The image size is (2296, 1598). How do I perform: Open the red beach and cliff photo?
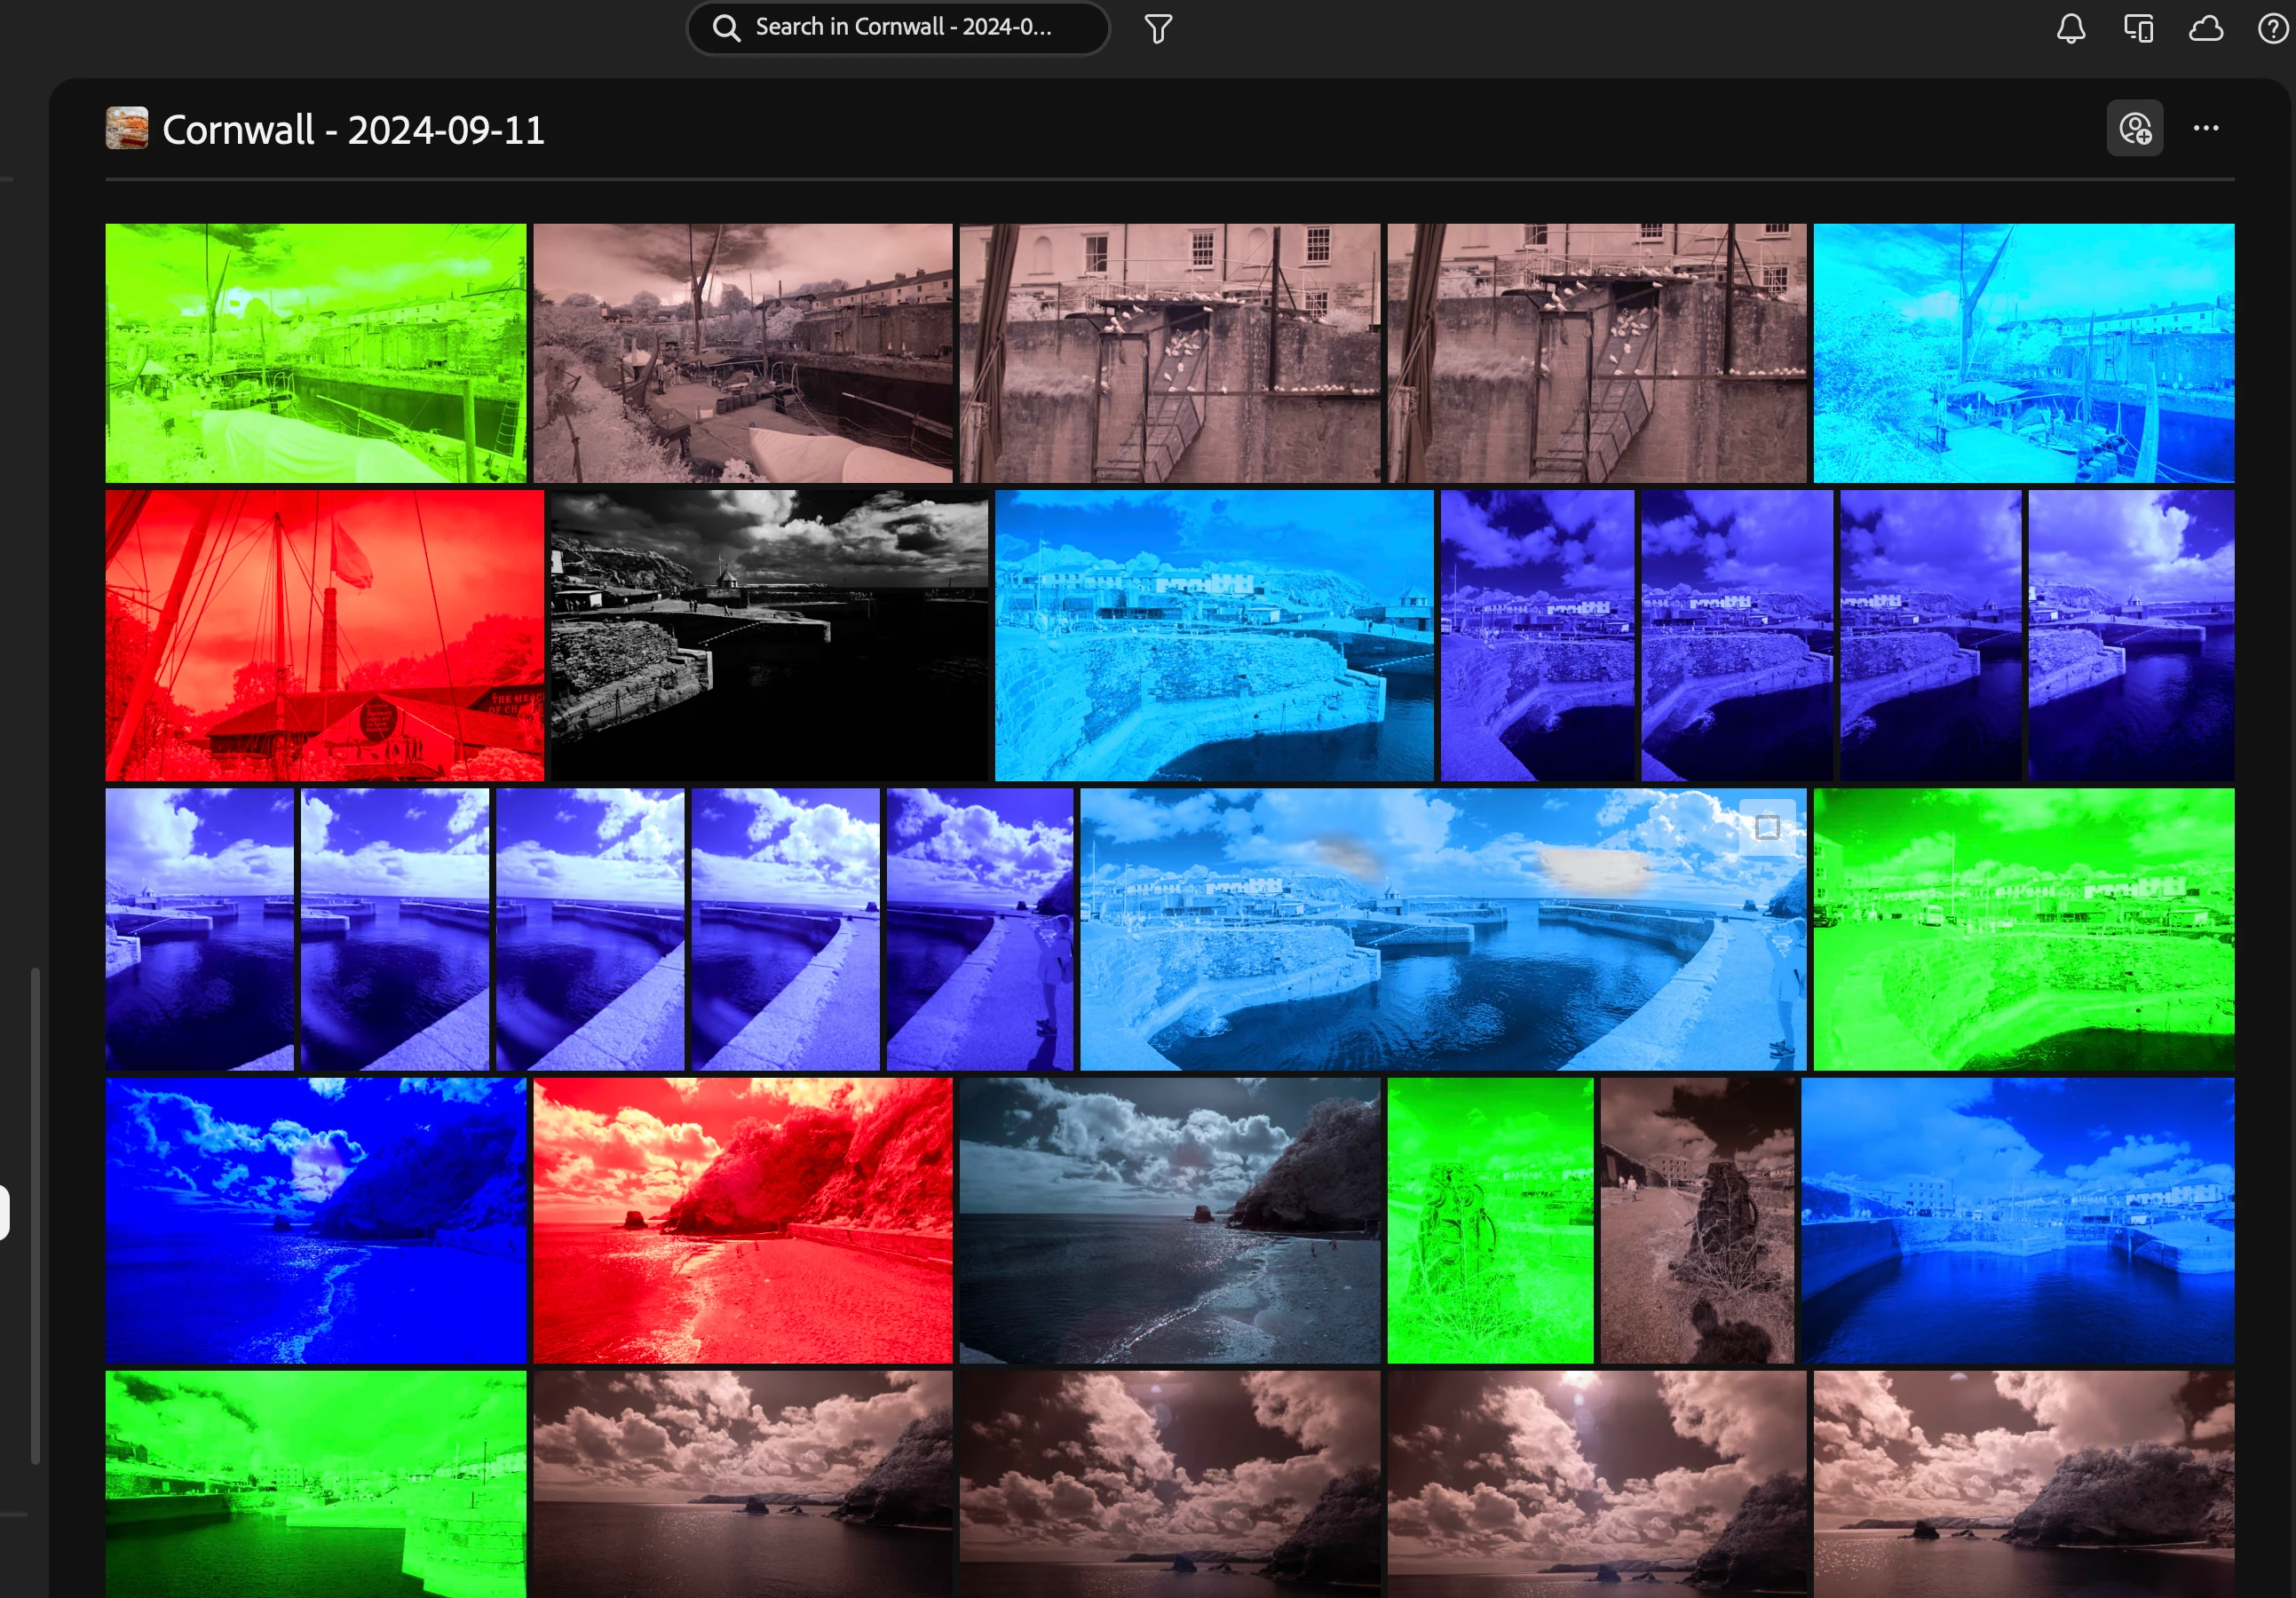click(x=742, y=1220)
